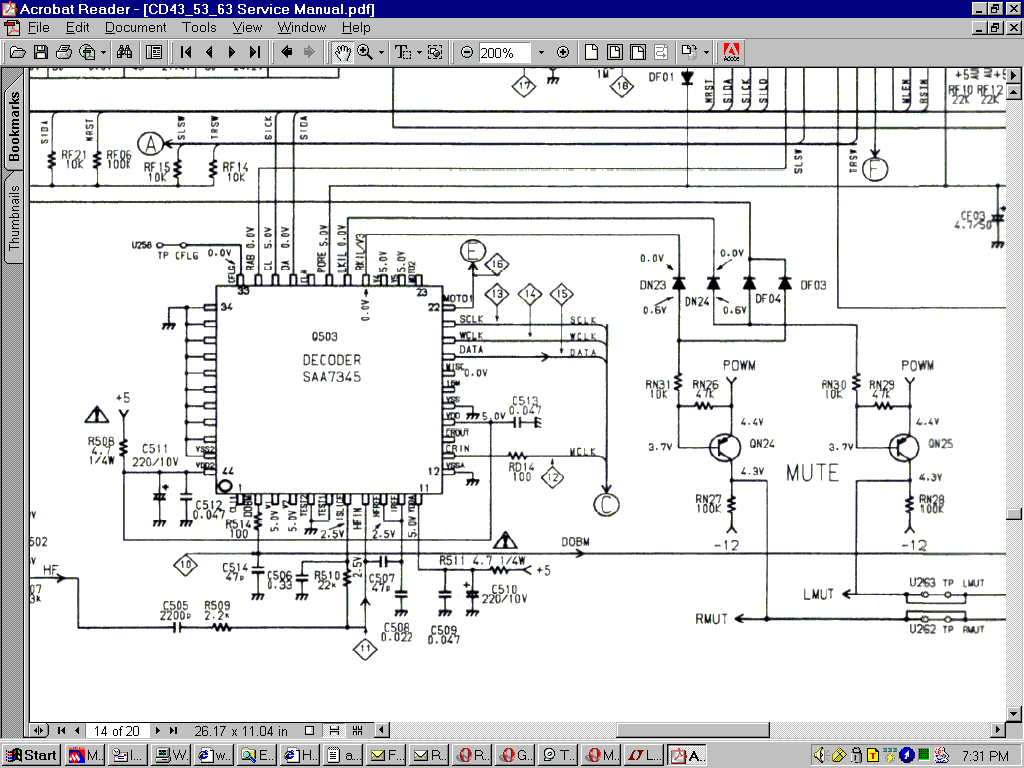This screenshot has width=1024, height=768.
Task: Select the Hand tool
Action: tap(342, 52)
